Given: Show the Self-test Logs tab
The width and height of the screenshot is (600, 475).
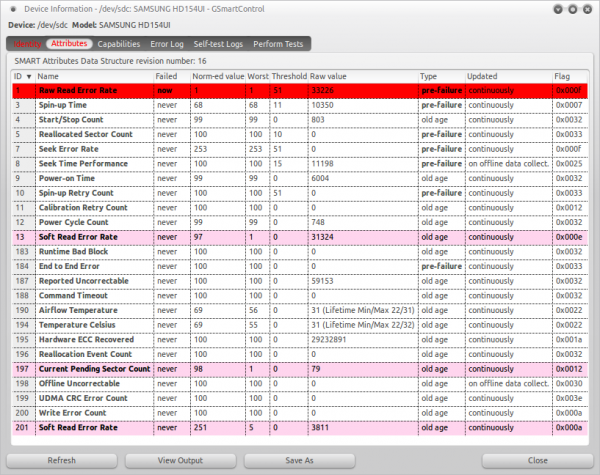Looking at the screenshot, I should [x=218, y=44].
